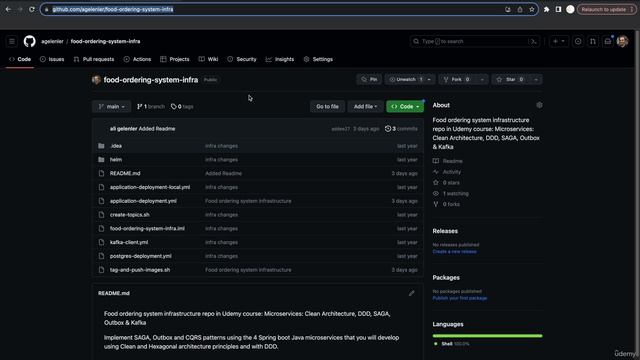Open browser extensions puzzle icon
Screen dimensions: 640x360
point(547,9)
